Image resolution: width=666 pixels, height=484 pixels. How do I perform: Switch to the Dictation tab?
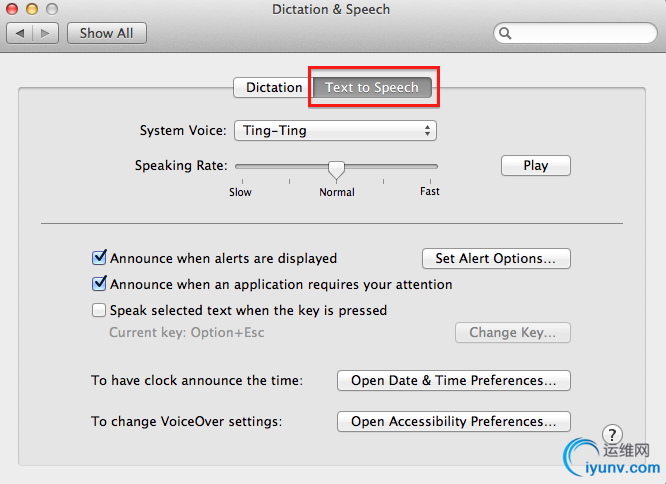(273, 87)
